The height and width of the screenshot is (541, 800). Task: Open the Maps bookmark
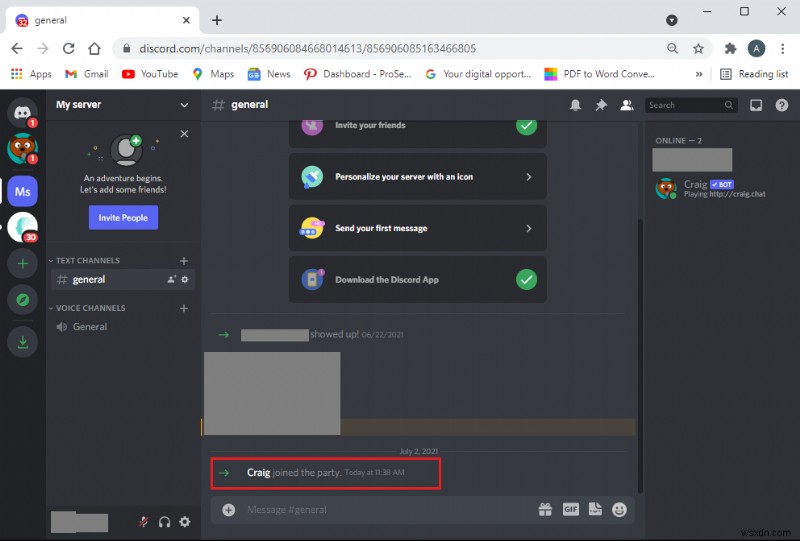click(x=213, y=74)
